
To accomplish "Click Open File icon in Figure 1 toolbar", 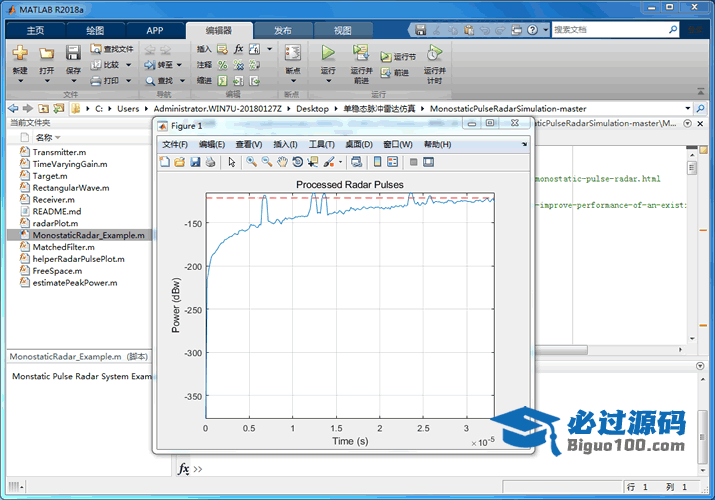I will [180, 162].
